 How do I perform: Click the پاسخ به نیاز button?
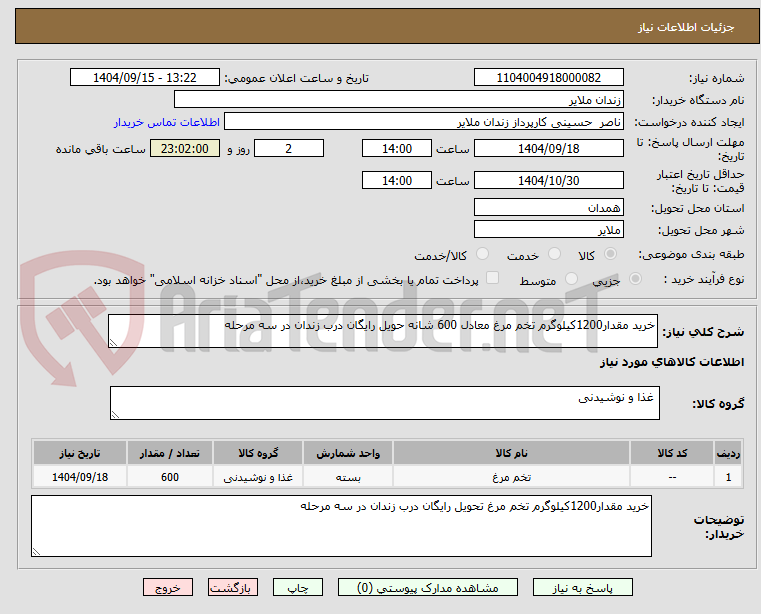tap(582, 587)
